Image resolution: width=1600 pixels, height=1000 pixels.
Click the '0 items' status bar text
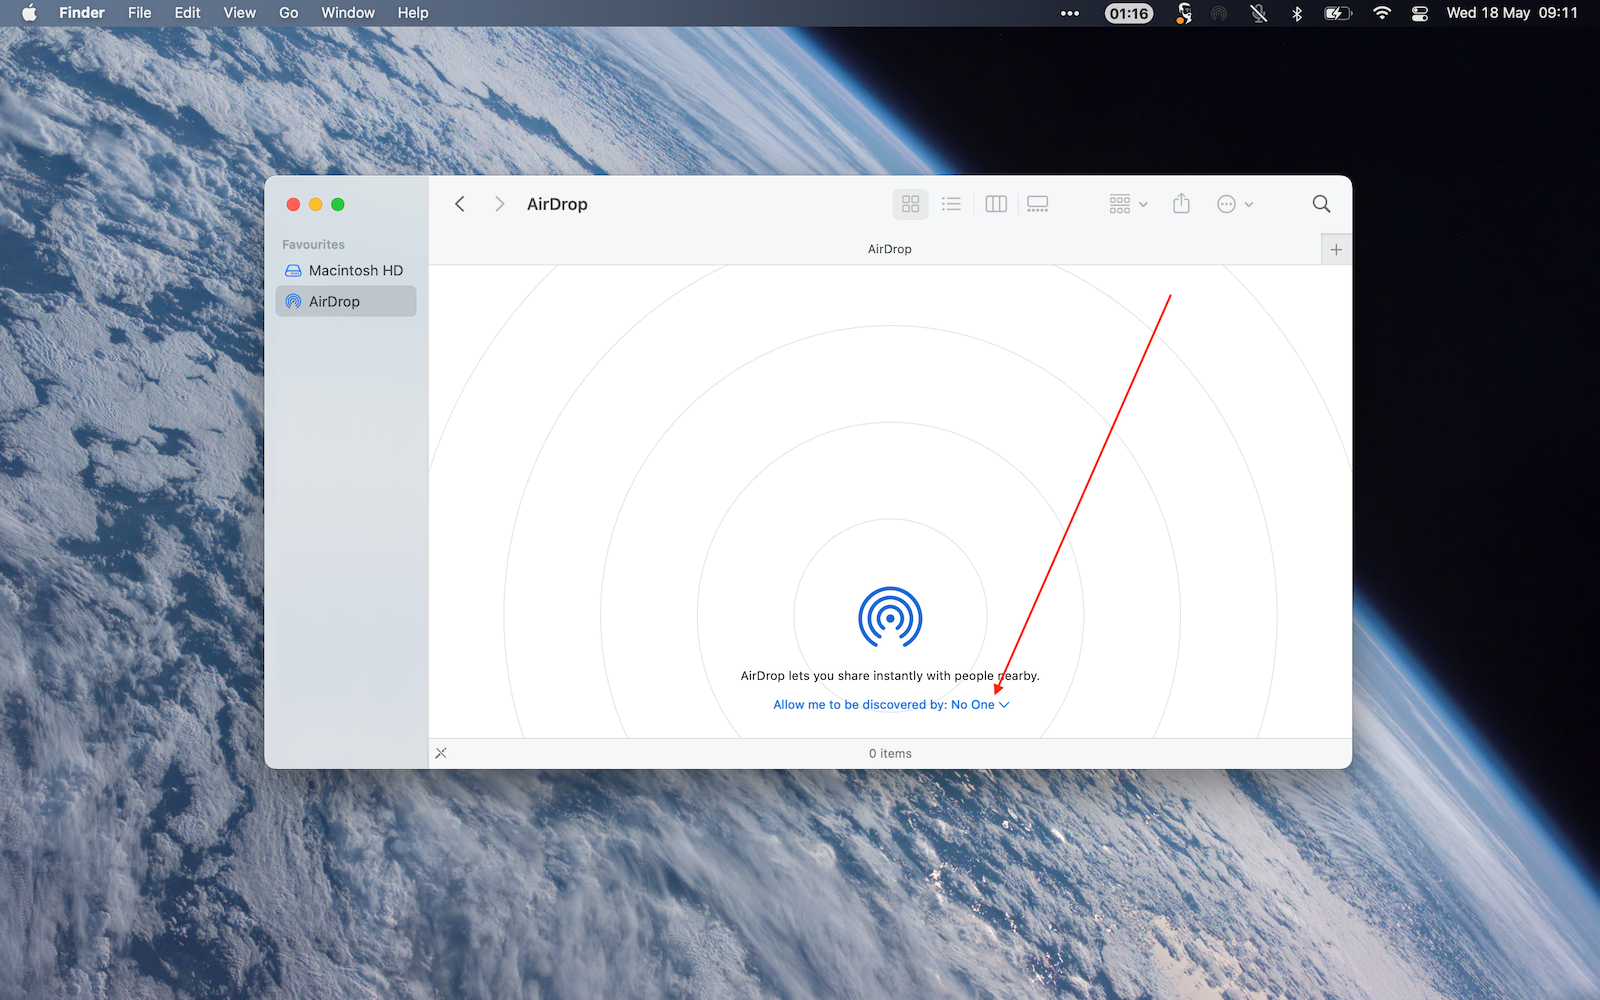click(x=890, y=753)
